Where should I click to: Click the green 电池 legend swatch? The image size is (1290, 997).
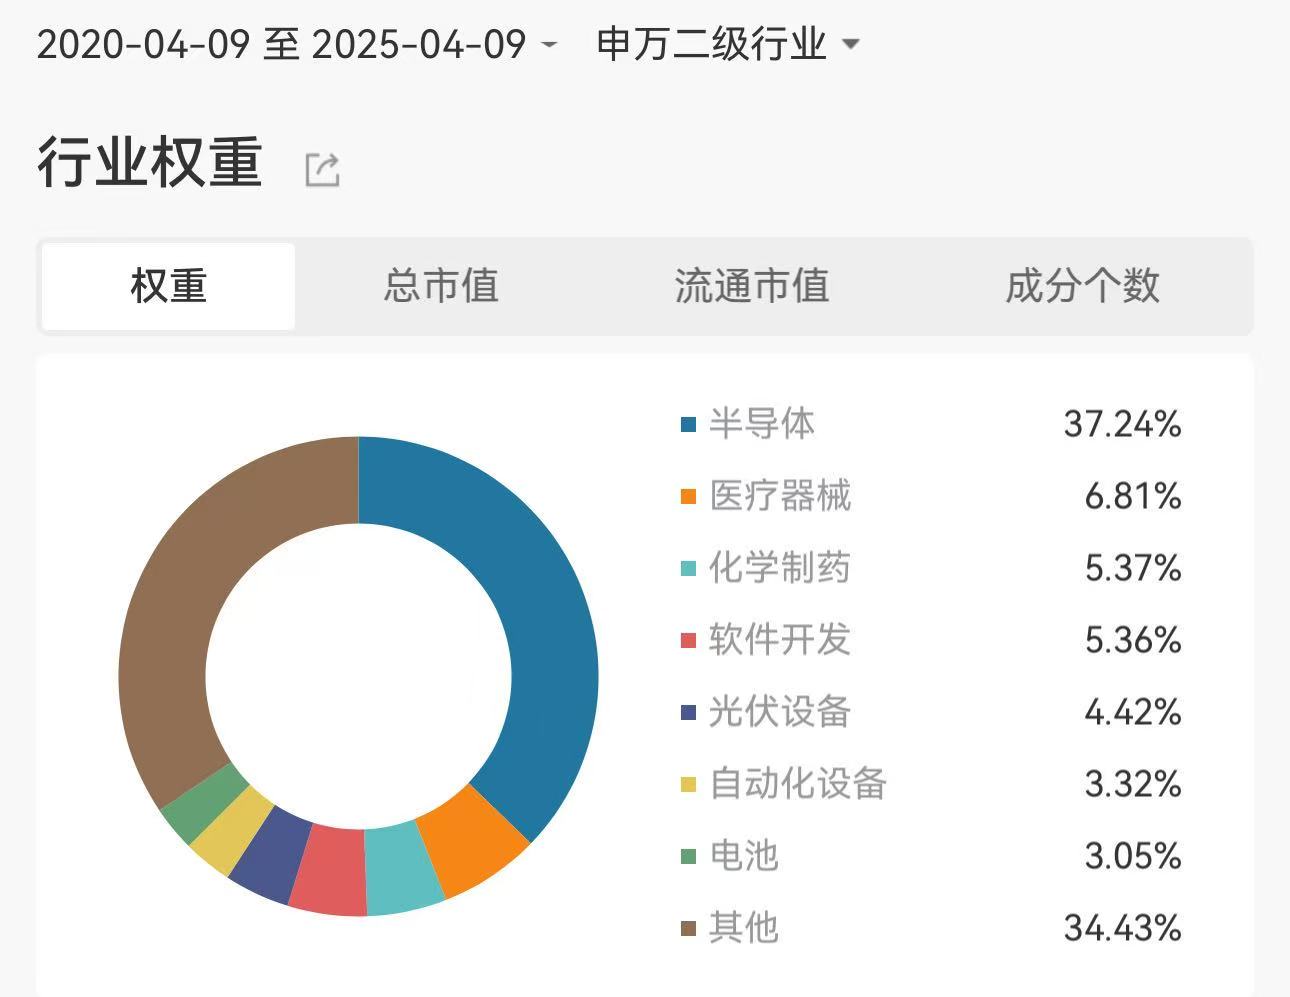(x=688, y=856)
